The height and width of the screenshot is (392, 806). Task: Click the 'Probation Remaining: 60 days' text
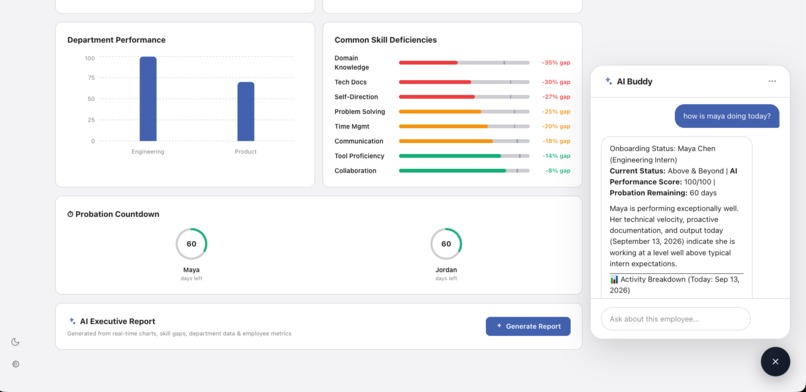[x=663, y=193]
